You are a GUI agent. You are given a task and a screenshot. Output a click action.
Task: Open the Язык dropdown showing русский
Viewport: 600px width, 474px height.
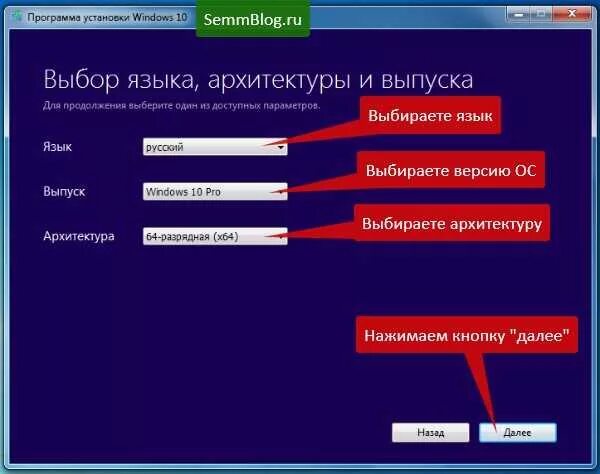pyautogui.click(x=215, y=147)
